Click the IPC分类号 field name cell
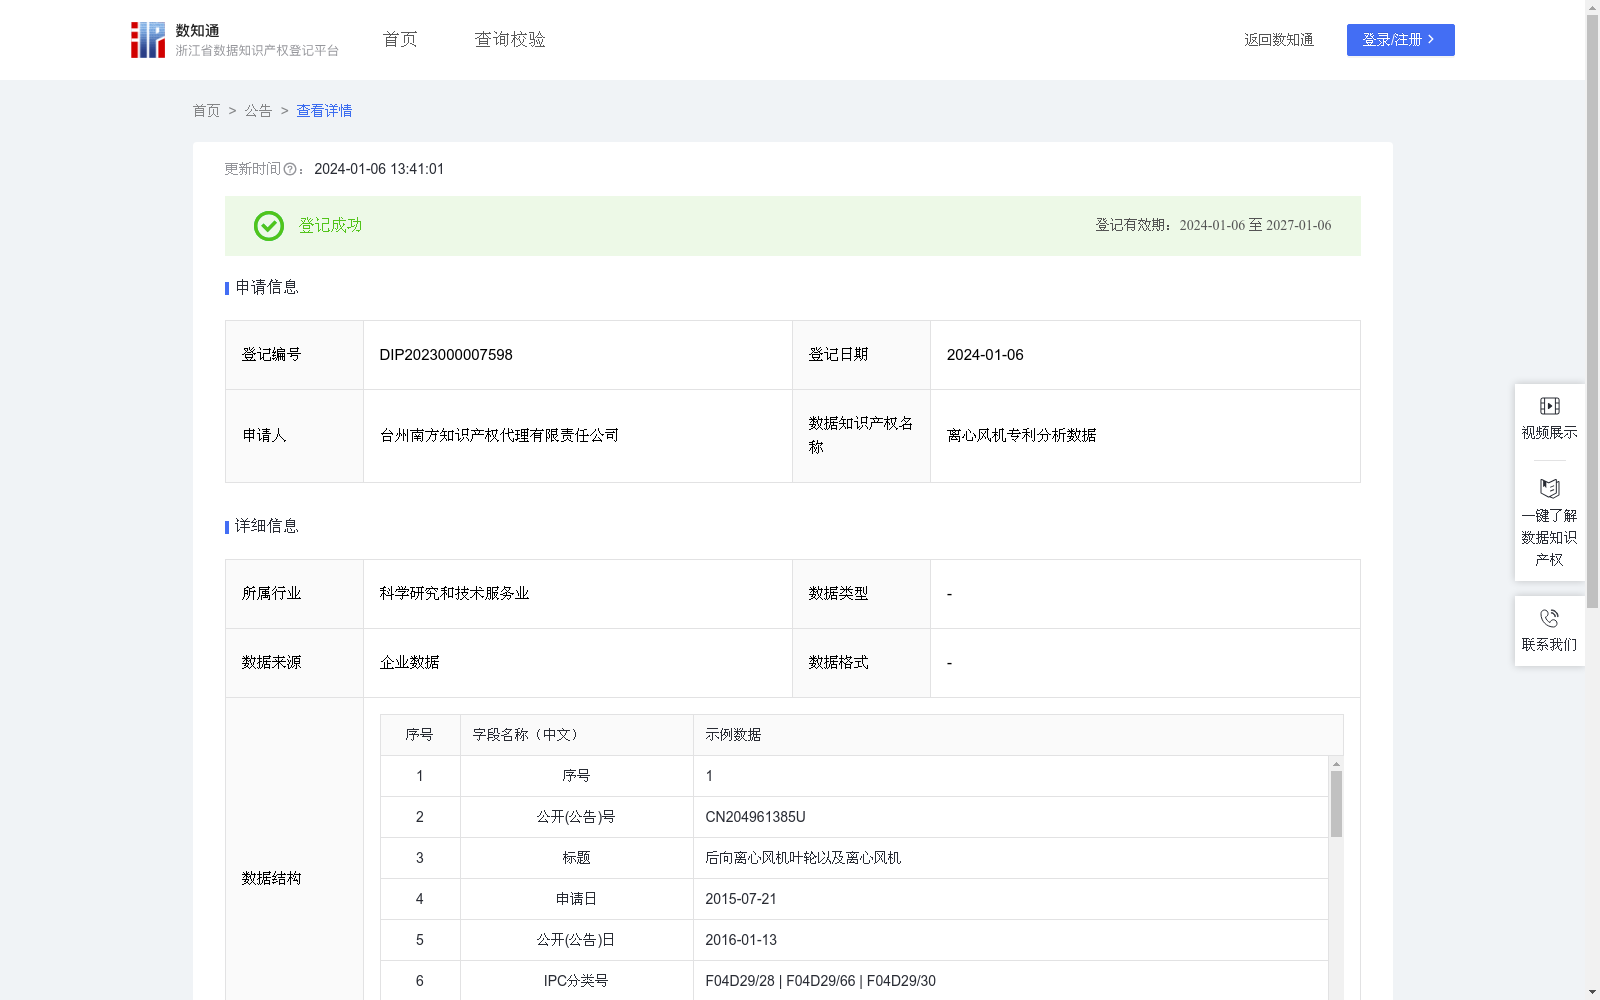Viewport: 1600px width, 1000px height. click(x=576, y=981)
